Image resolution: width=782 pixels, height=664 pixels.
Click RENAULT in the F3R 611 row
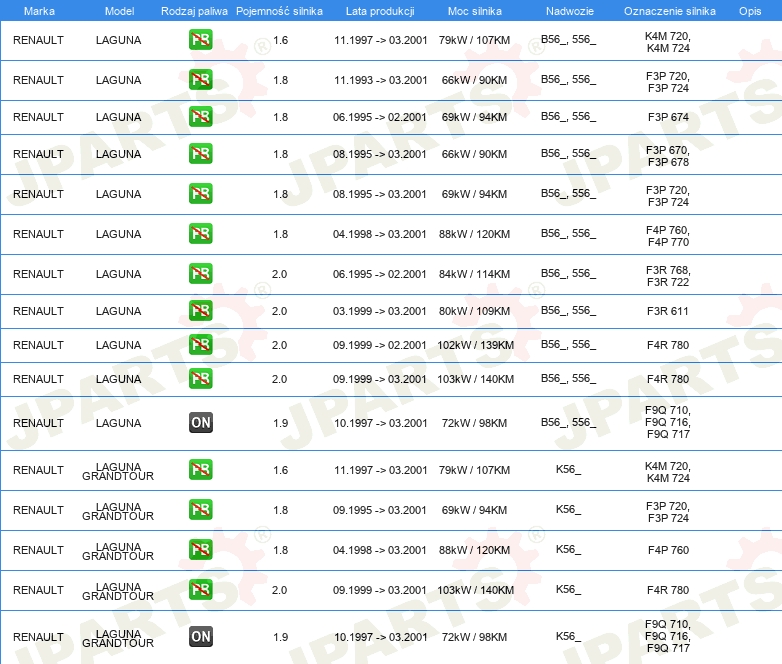pos(38,311)
